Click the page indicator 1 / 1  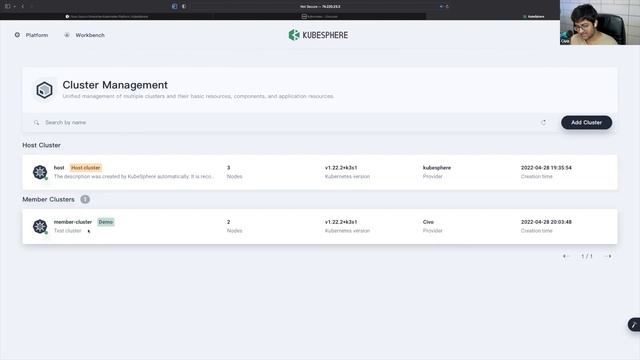click(587, 256)
